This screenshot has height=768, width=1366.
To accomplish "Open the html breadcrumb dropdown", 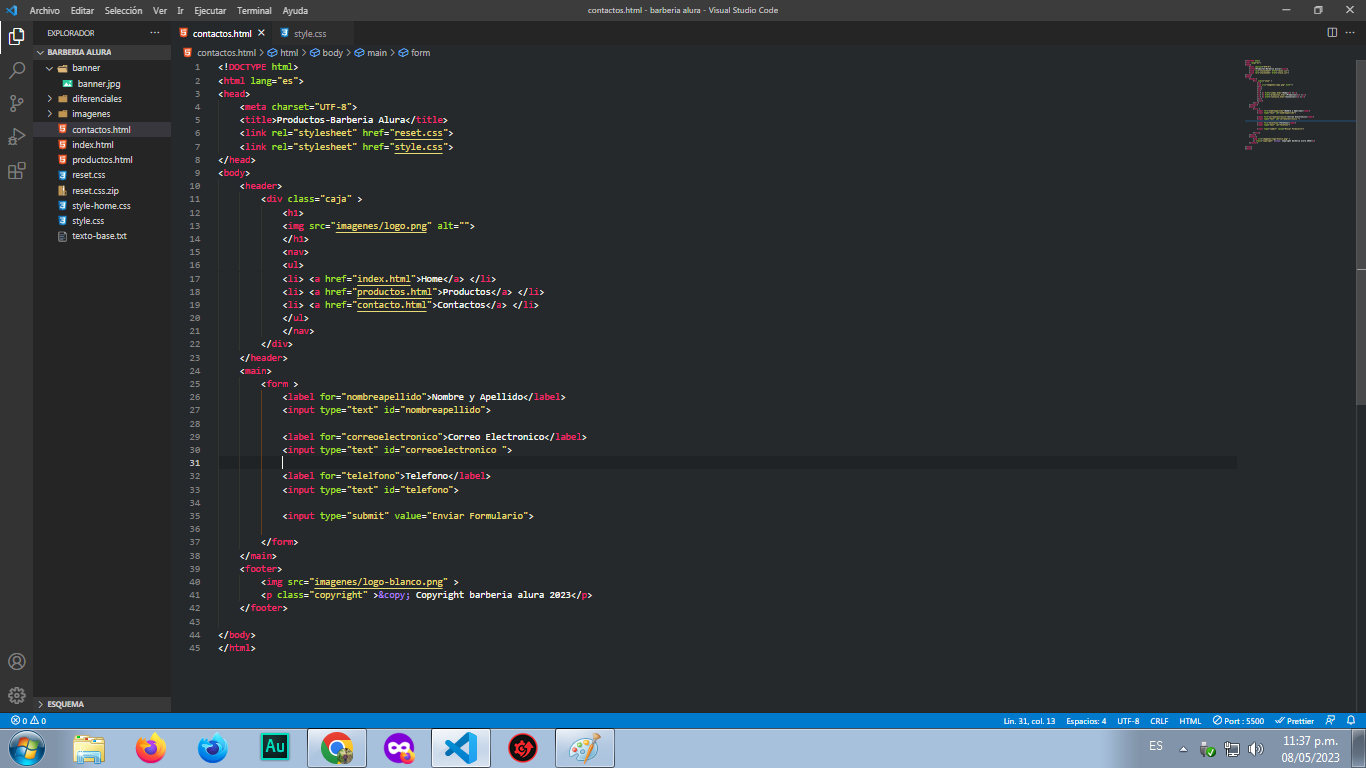I will point(282,52).
